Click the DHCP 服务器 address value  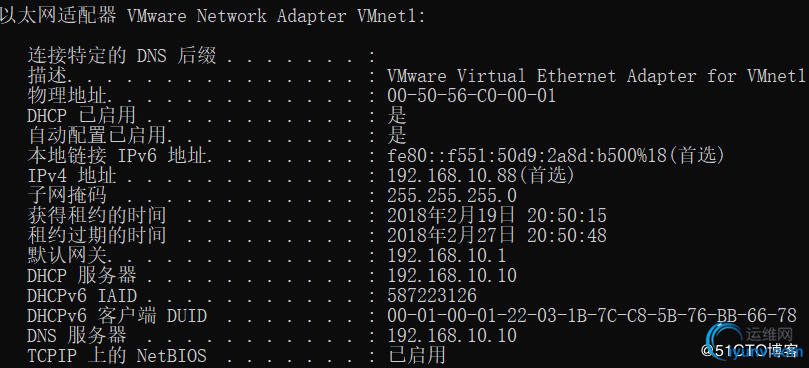tap(451, 276)
